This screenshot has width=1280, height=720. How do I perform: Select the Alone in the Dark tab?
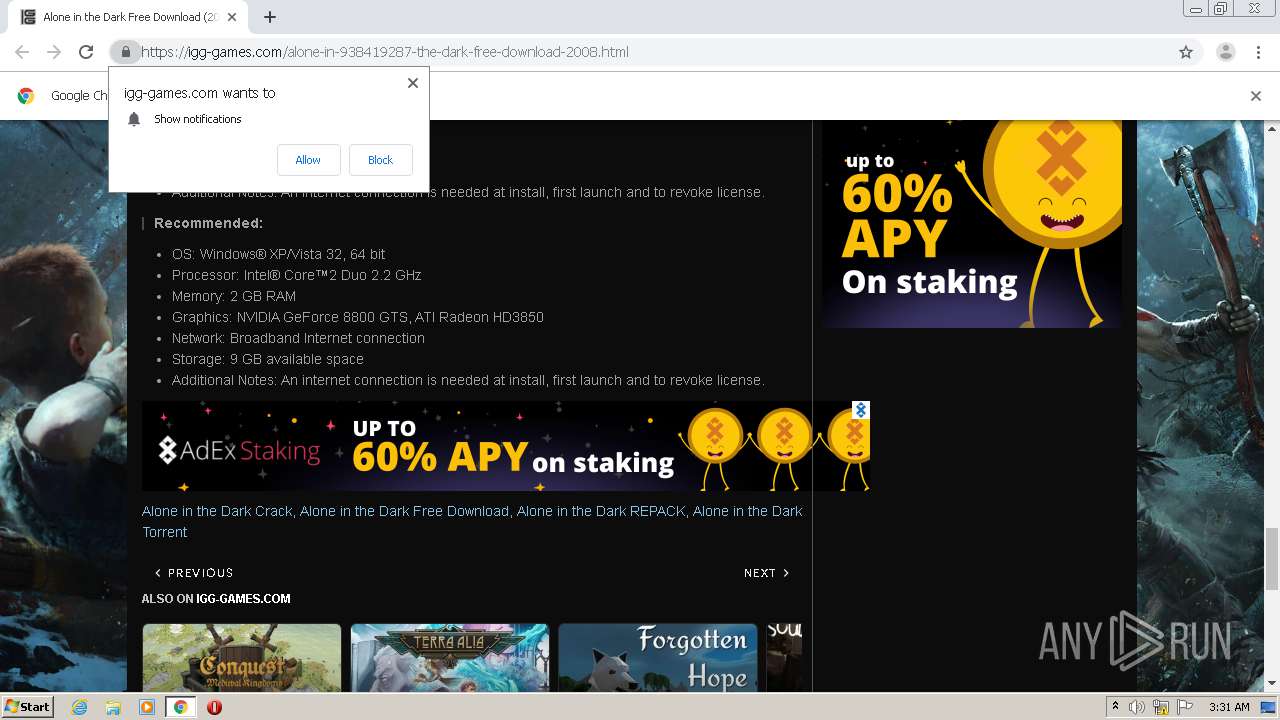pyautogui.click(x=128, y=17)
